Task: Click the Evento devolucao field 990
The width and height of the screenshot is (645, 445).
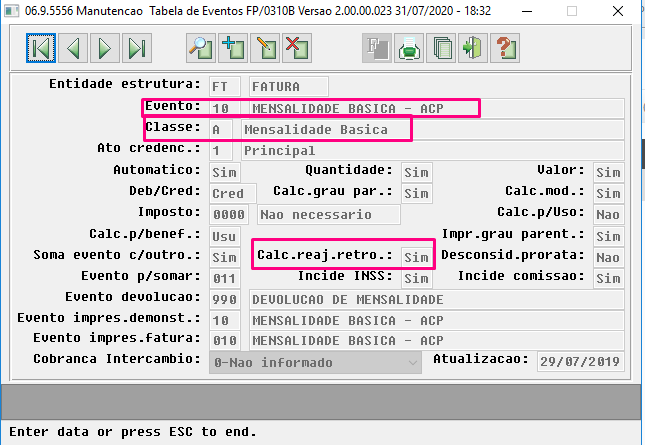Action: coord(225,299)
